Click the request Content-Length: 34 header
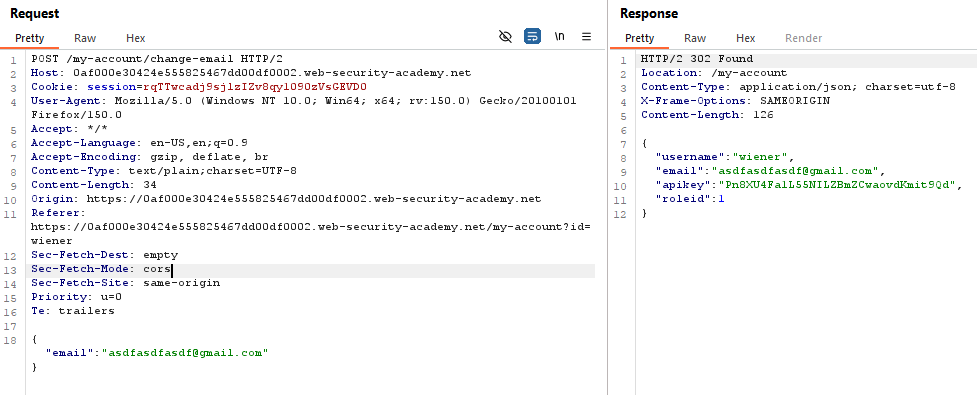 click(94, 185)
